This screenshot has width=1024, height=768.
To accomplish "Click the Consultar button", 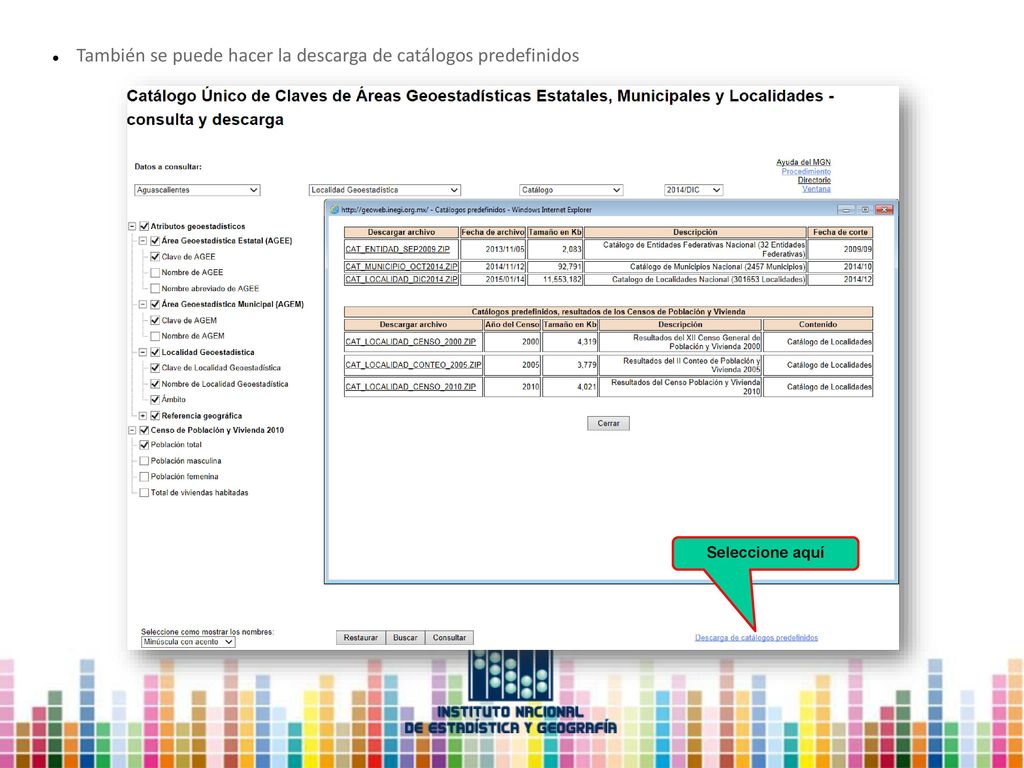I will click(449, 637).
